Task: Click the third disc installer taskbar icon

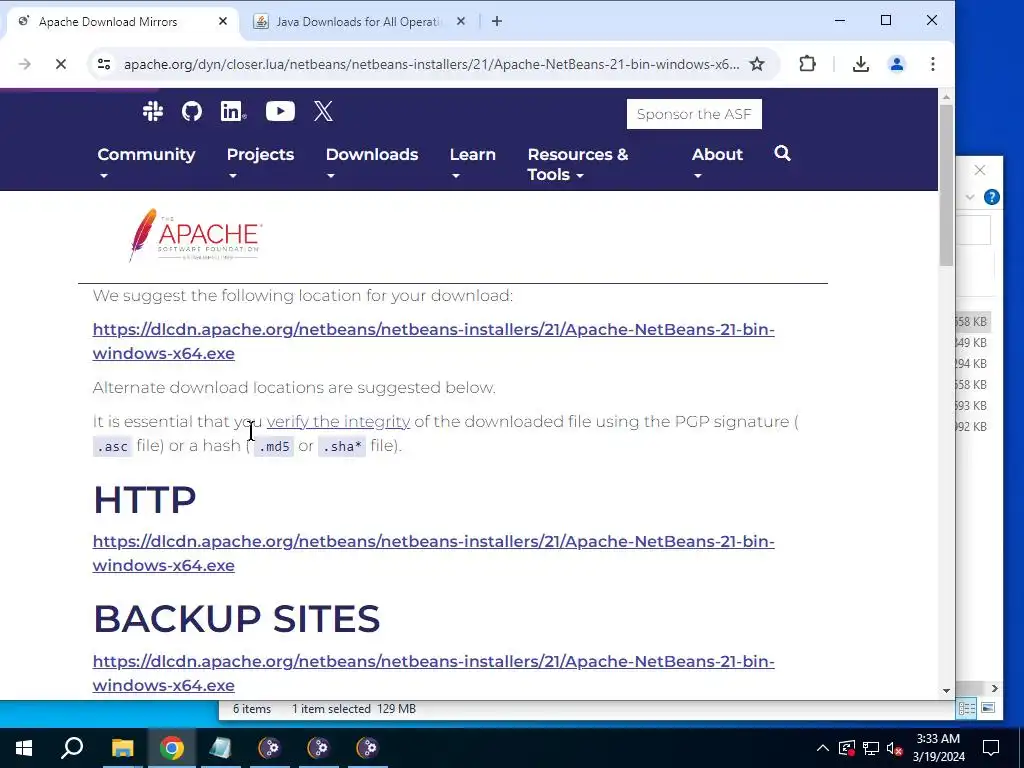Action: 367,748
